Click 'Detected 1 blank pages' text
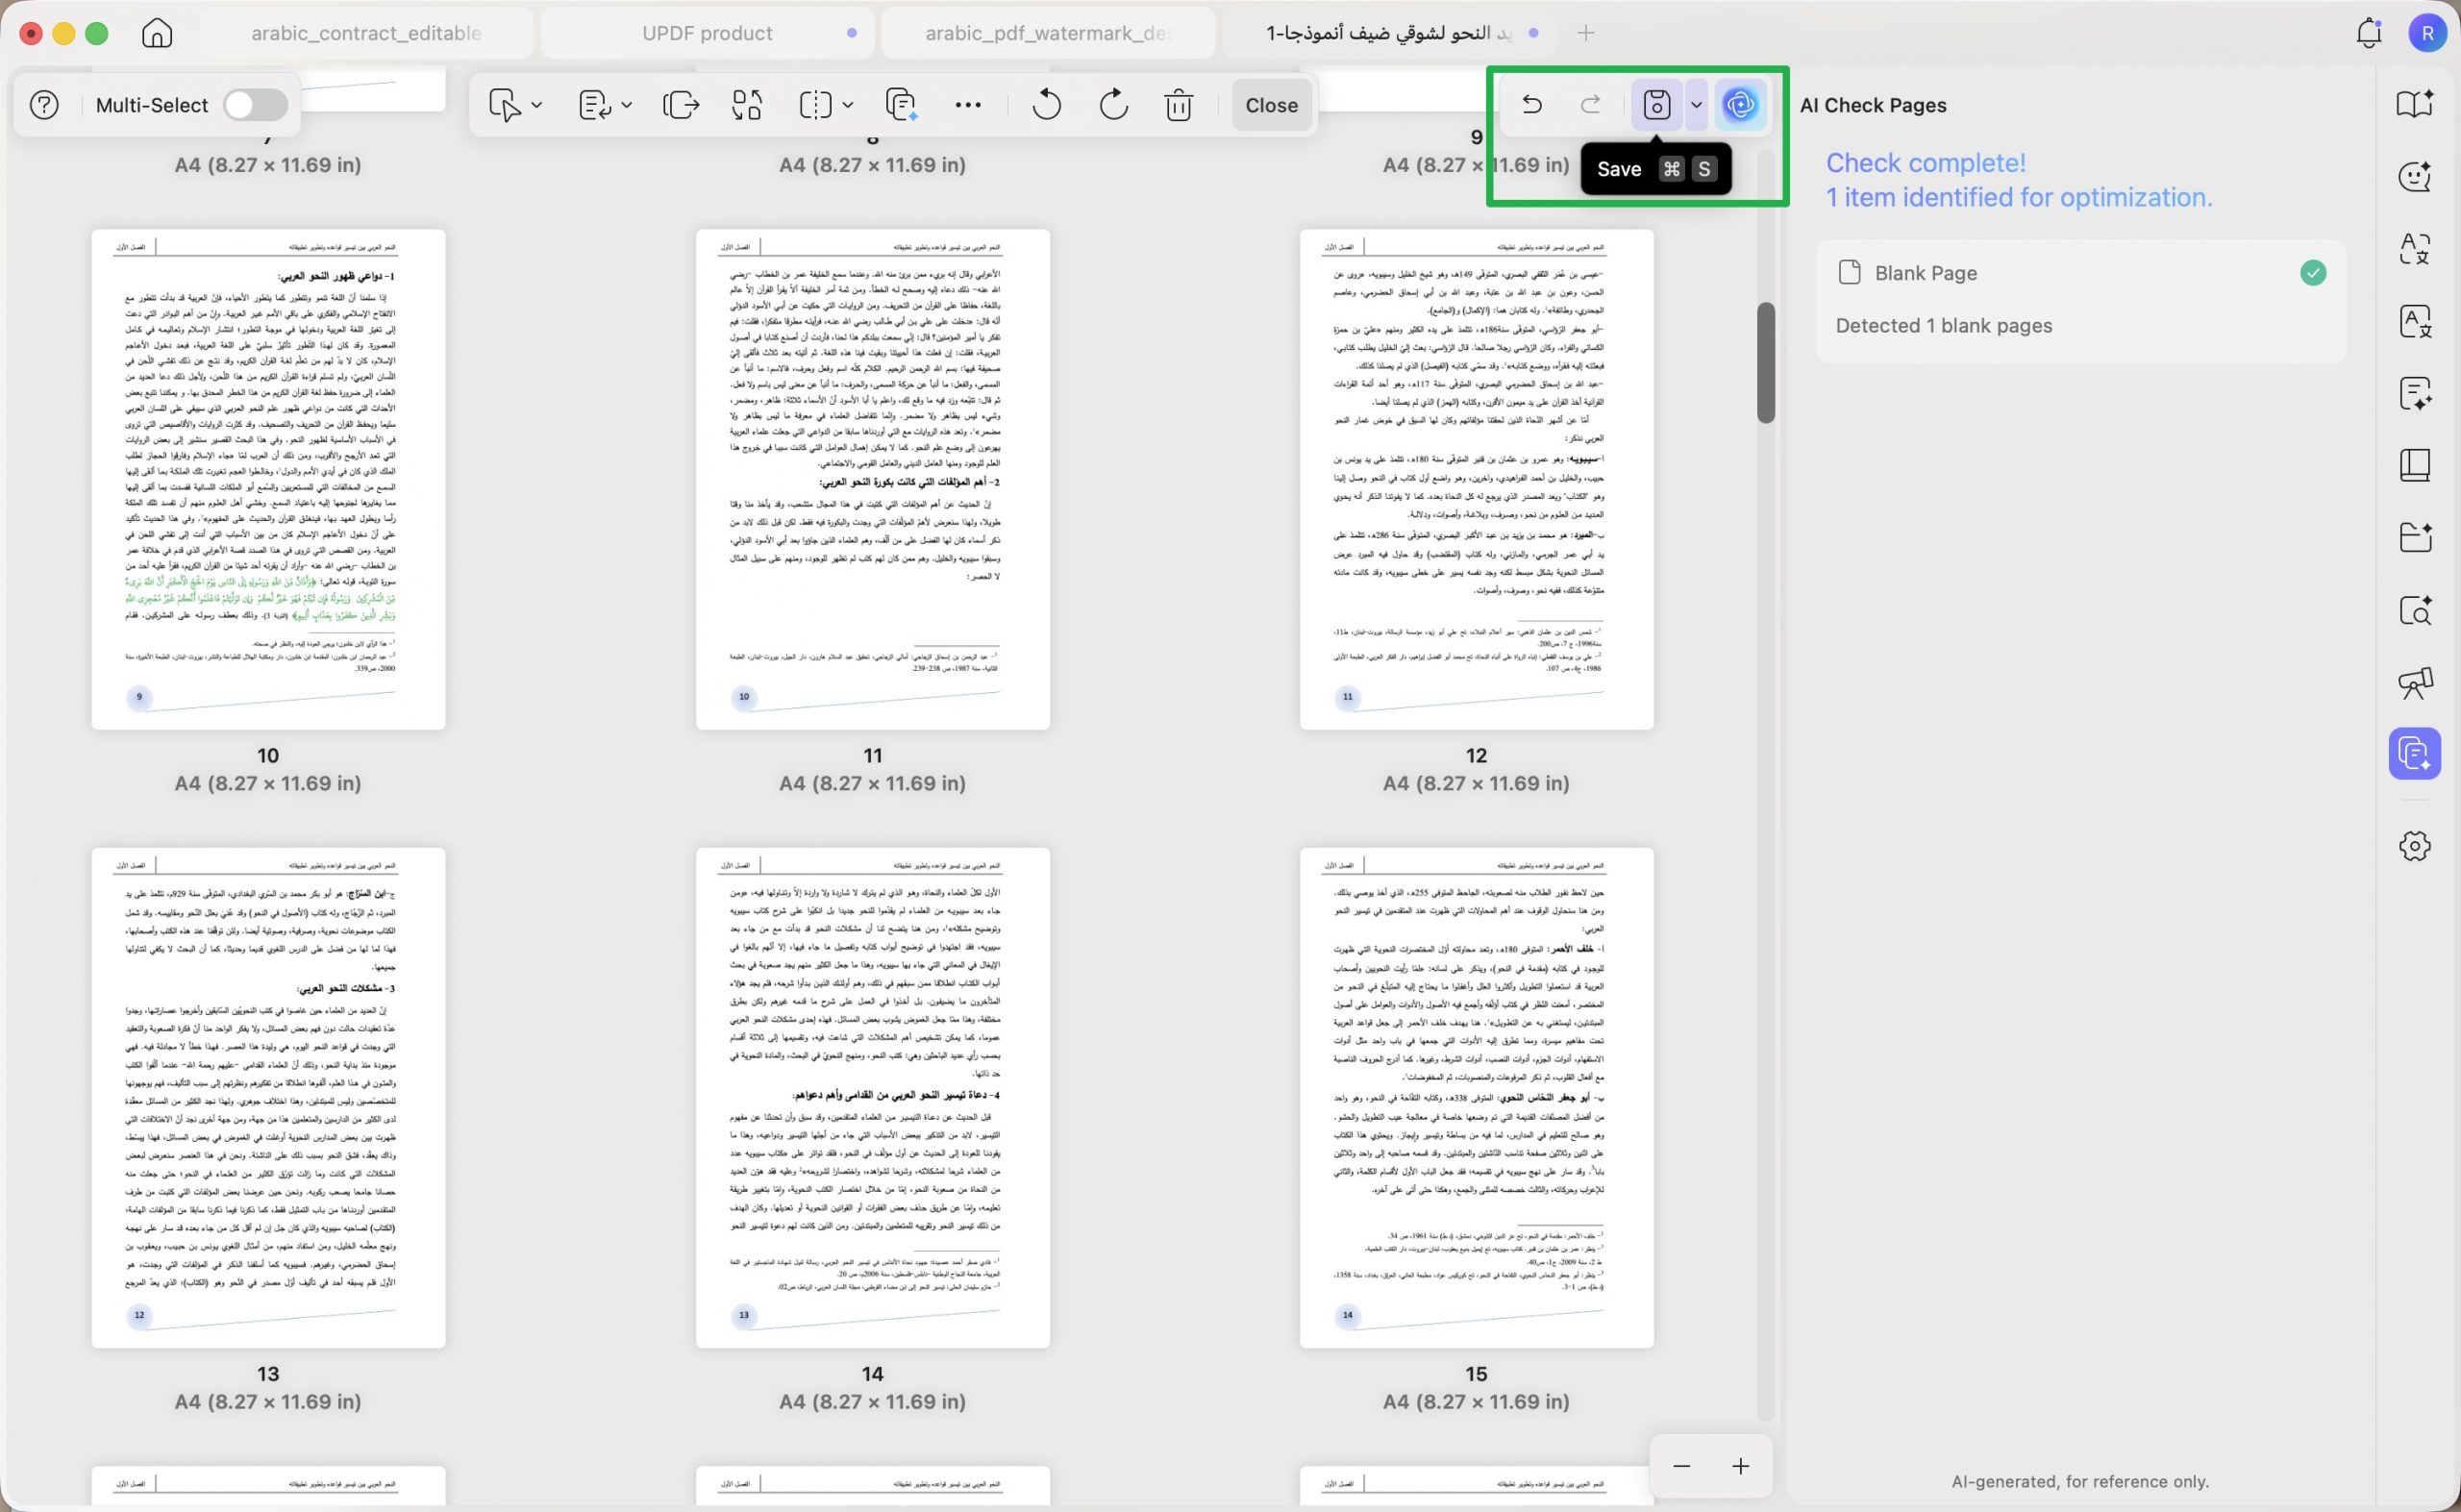Image resolution: width=2461 pixels, height=1512 pixels. 1944,326
